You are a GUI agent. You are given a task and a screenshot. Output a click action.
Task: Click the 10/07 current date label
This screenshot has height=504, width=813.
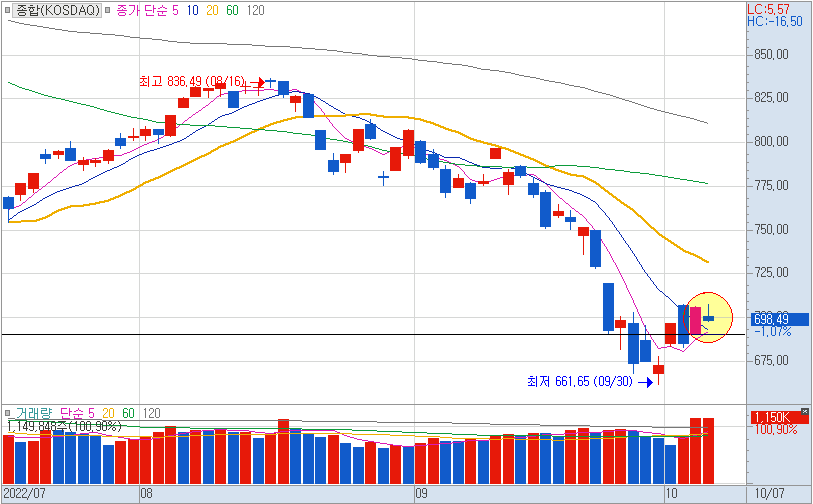769,493
